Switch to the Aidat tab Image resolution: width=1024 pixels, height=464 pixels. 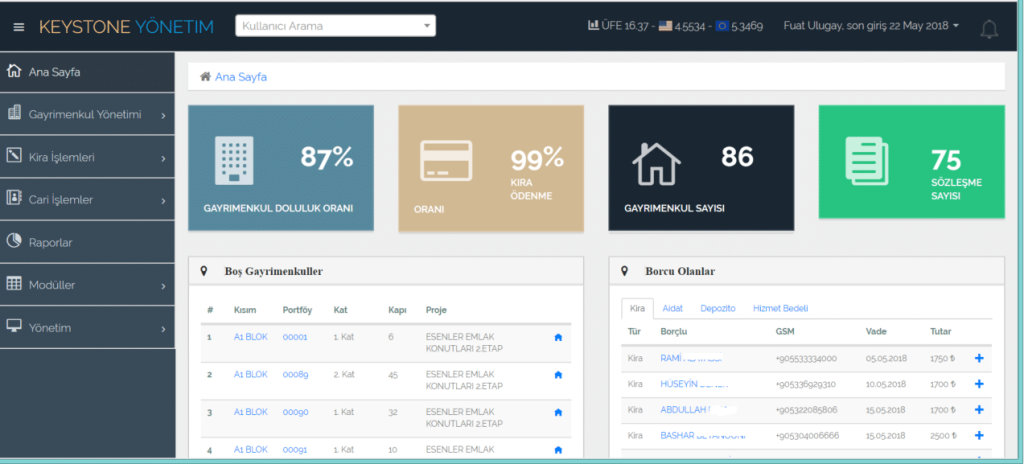coord(673,308)
